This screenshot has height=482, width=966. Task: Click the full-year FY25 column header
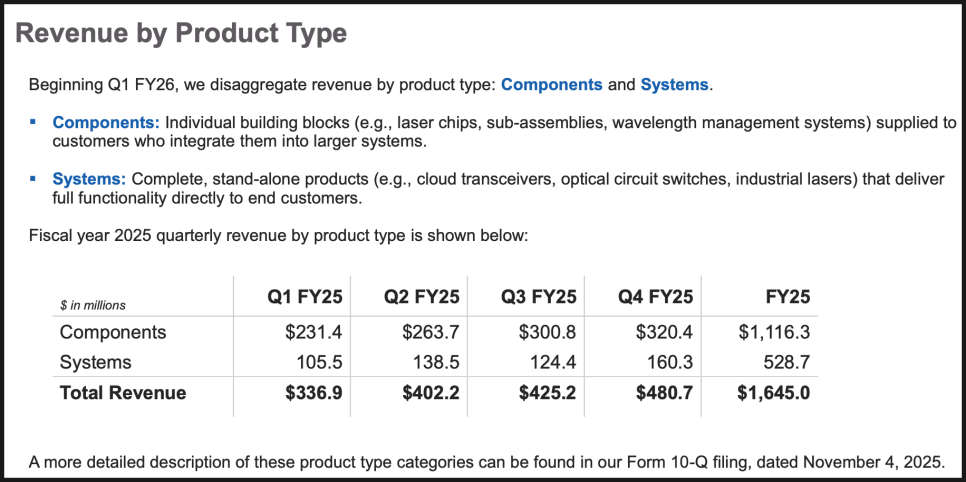[x=787, y=297]
